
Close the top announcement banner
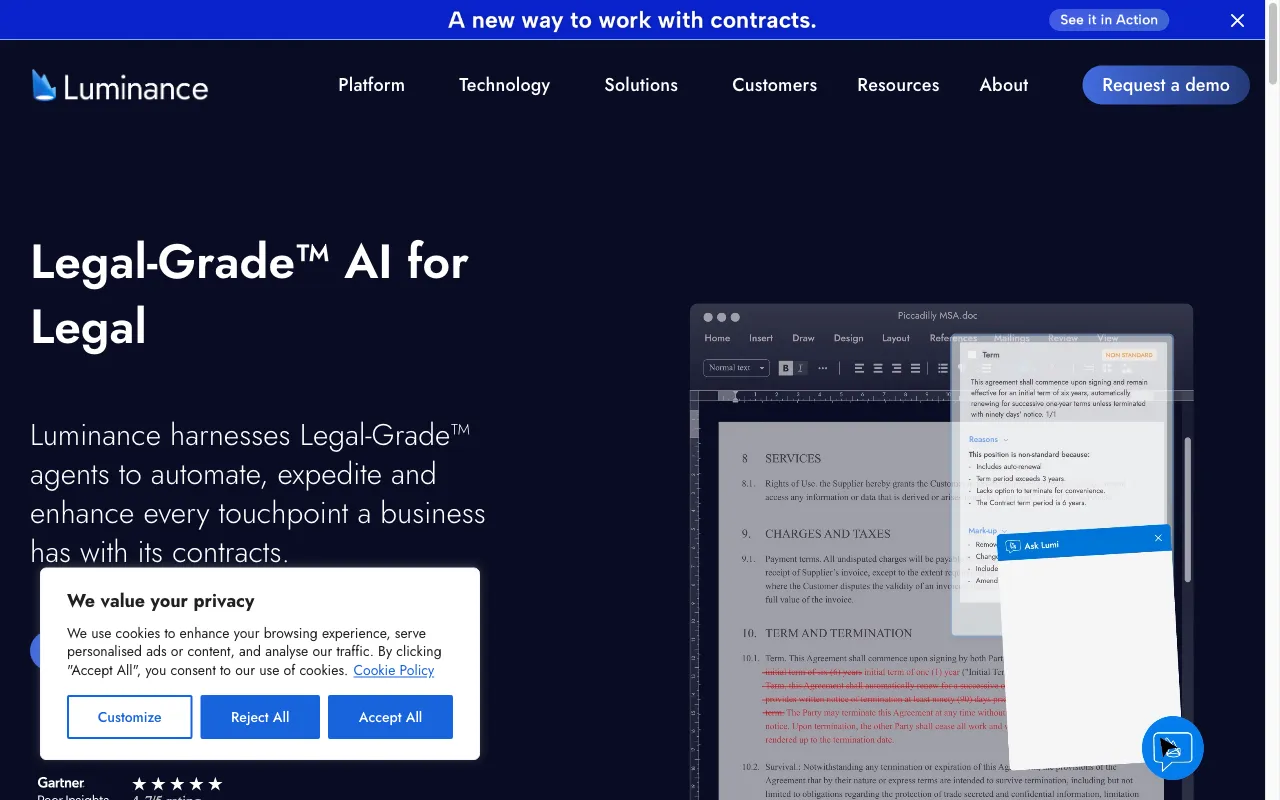point(1237,20)
